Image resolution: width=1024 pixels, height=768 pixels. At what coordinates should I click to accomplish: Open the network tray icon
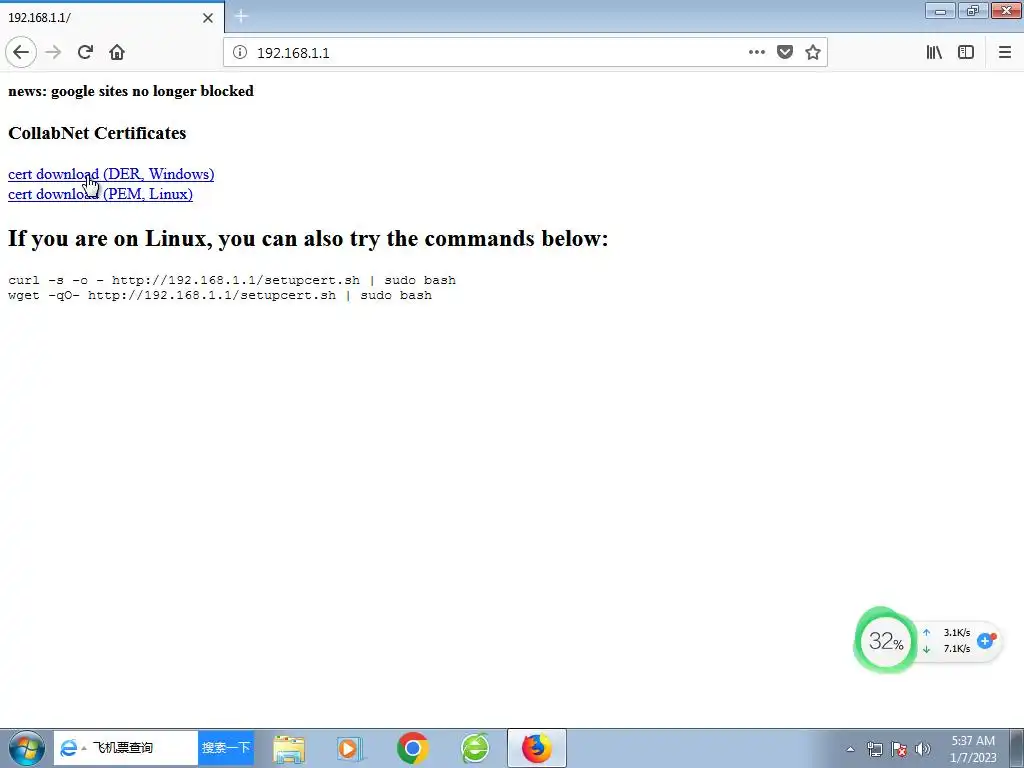coord(874,749)
